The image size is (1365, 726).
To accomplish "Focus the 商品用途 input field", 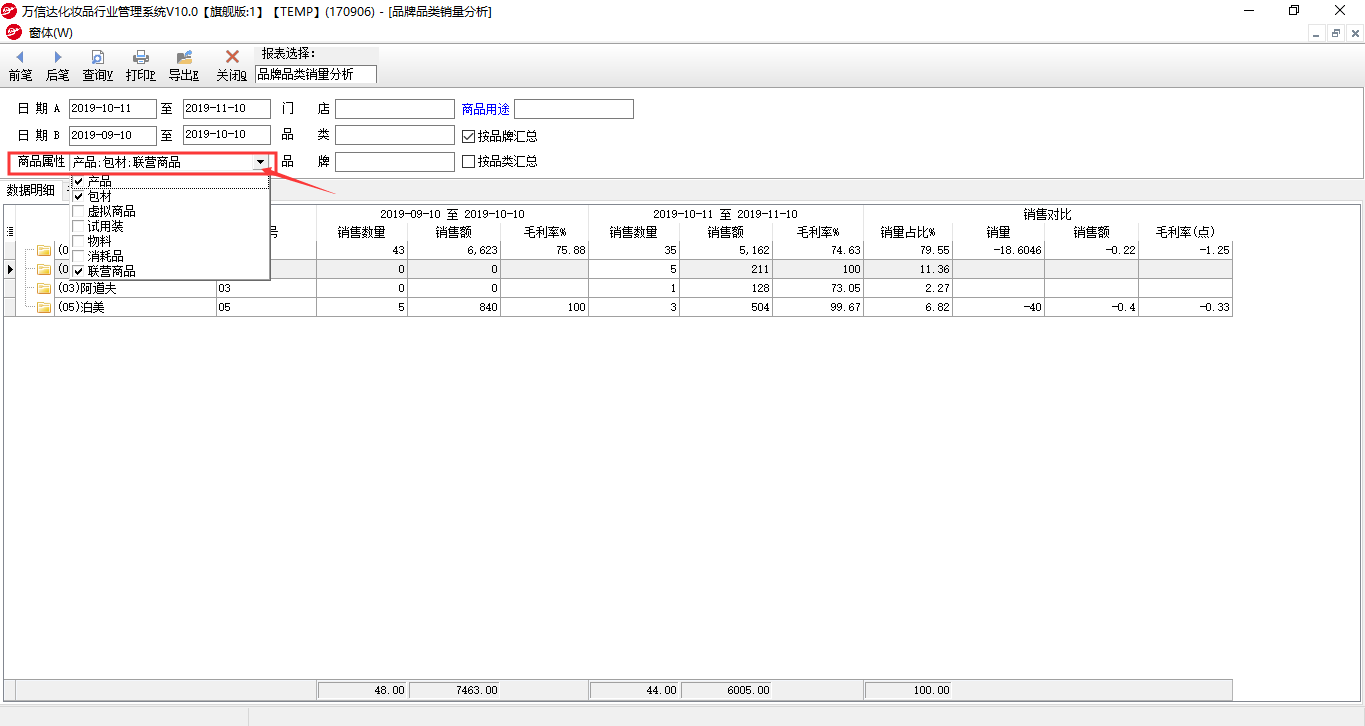I will 574,109.
